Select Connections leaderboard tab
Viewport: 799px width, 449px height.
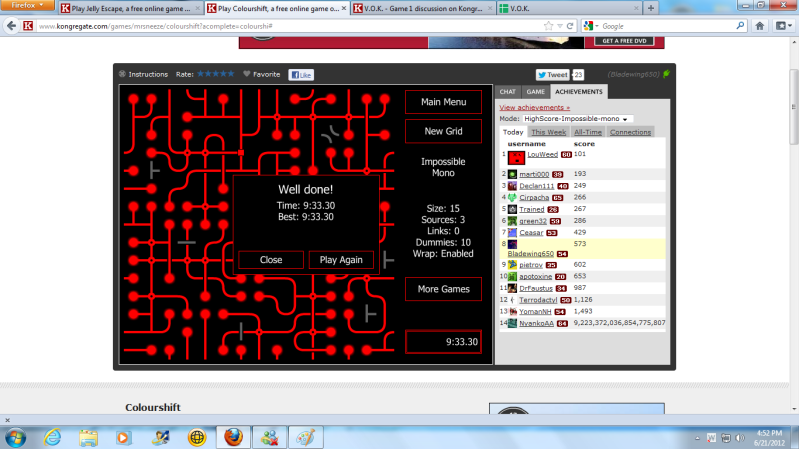click(630, 132)
